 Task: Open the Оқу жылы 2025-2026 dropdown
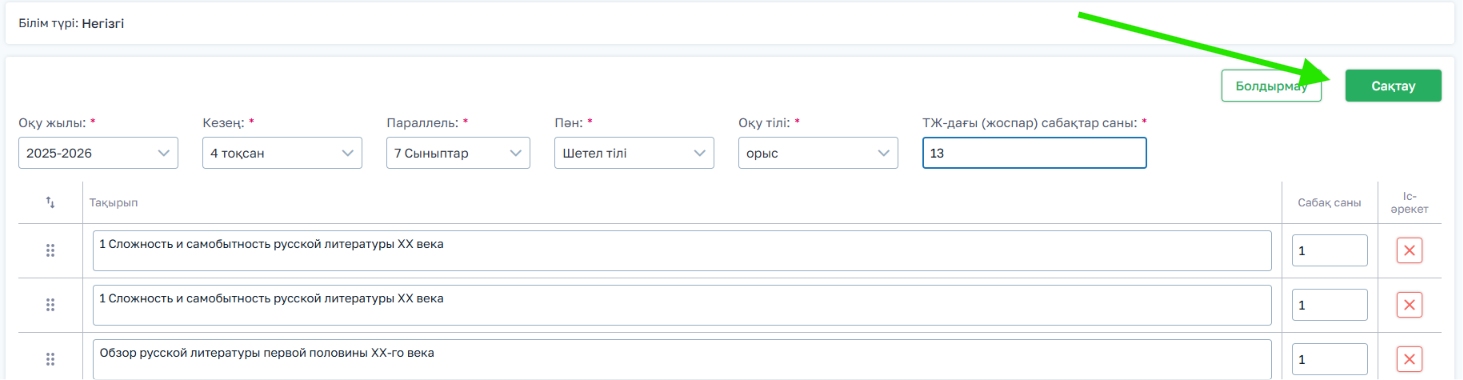point(98,153)
